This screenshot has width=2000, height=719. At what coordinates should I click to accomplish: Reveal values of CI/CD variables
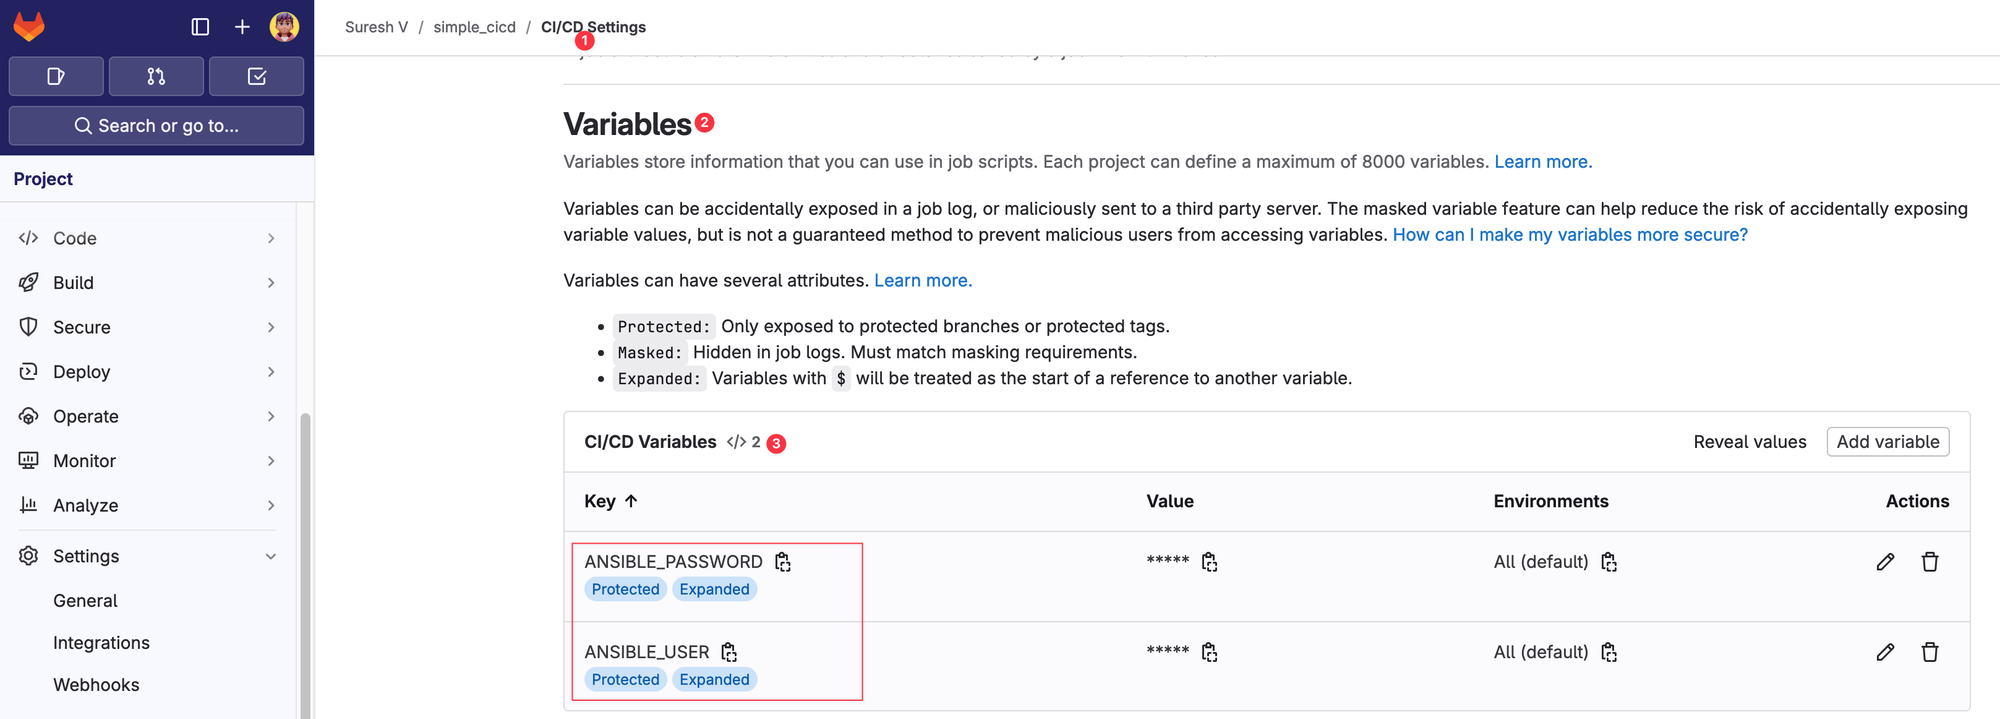click(x=1750, y=442)
